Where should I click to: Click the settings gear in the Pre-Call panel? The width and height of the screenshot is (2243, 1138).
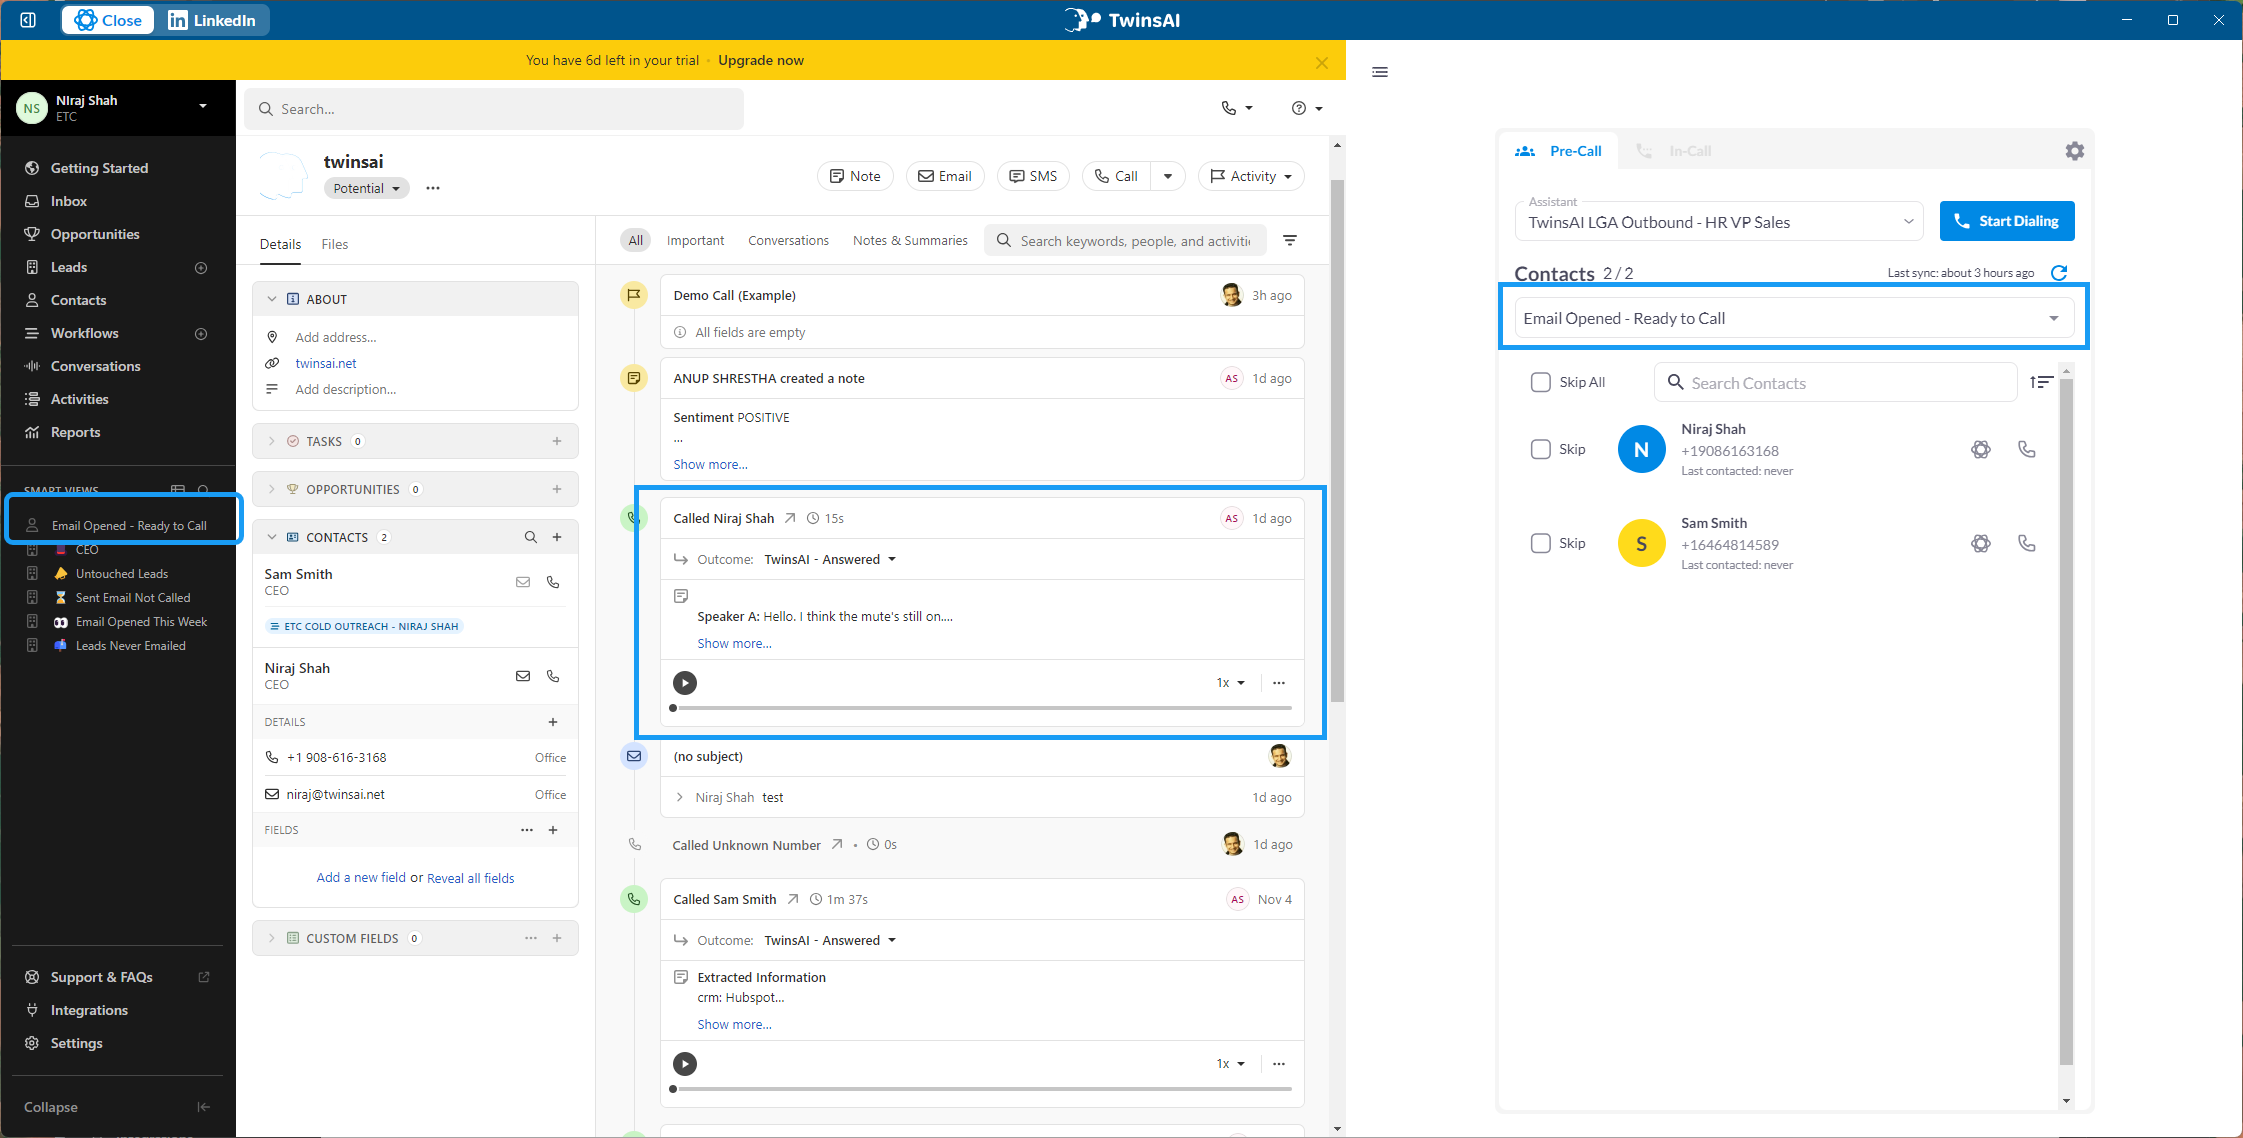click(x=2074, y=151)
